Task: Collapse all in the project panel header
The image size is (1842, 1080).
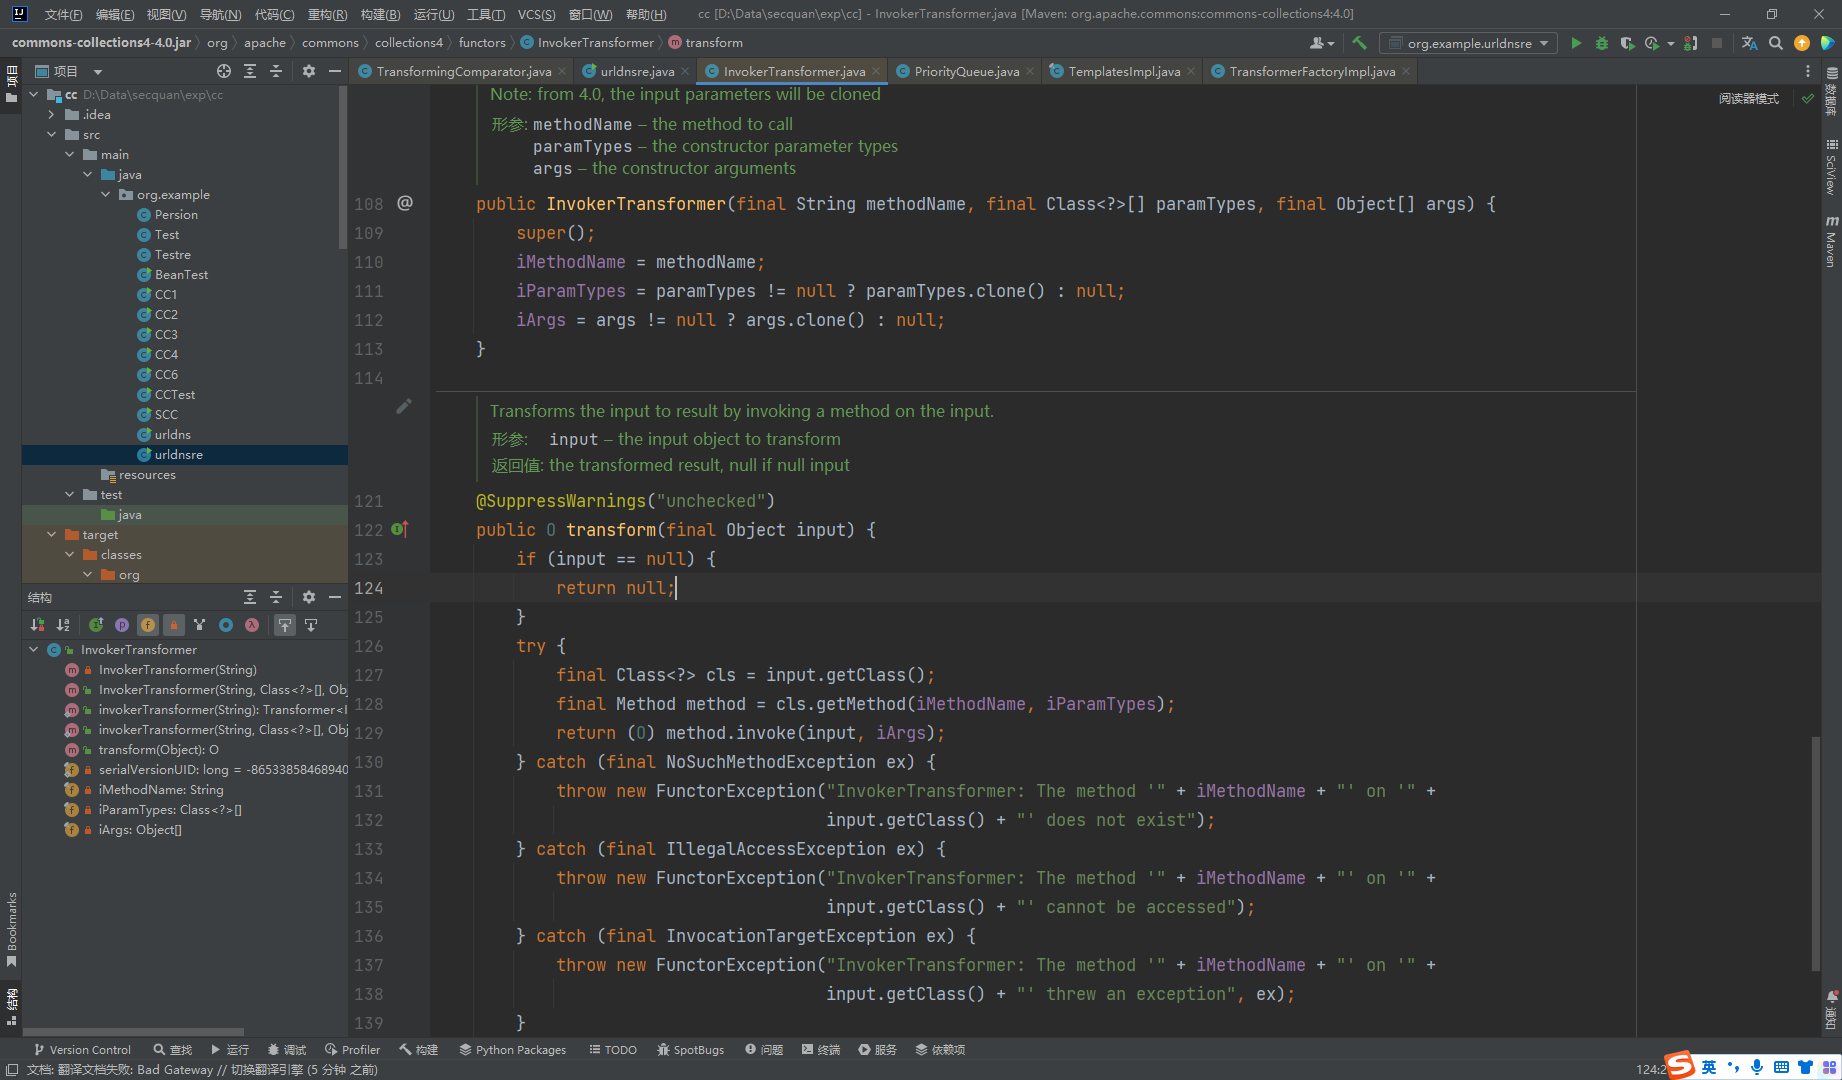Action: (276, 71)
